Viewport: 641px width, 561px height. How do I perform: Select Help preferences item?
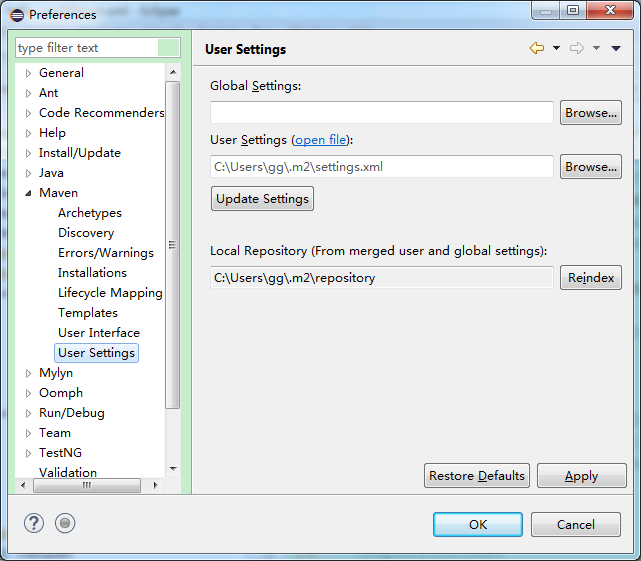[x=52, y=133]
